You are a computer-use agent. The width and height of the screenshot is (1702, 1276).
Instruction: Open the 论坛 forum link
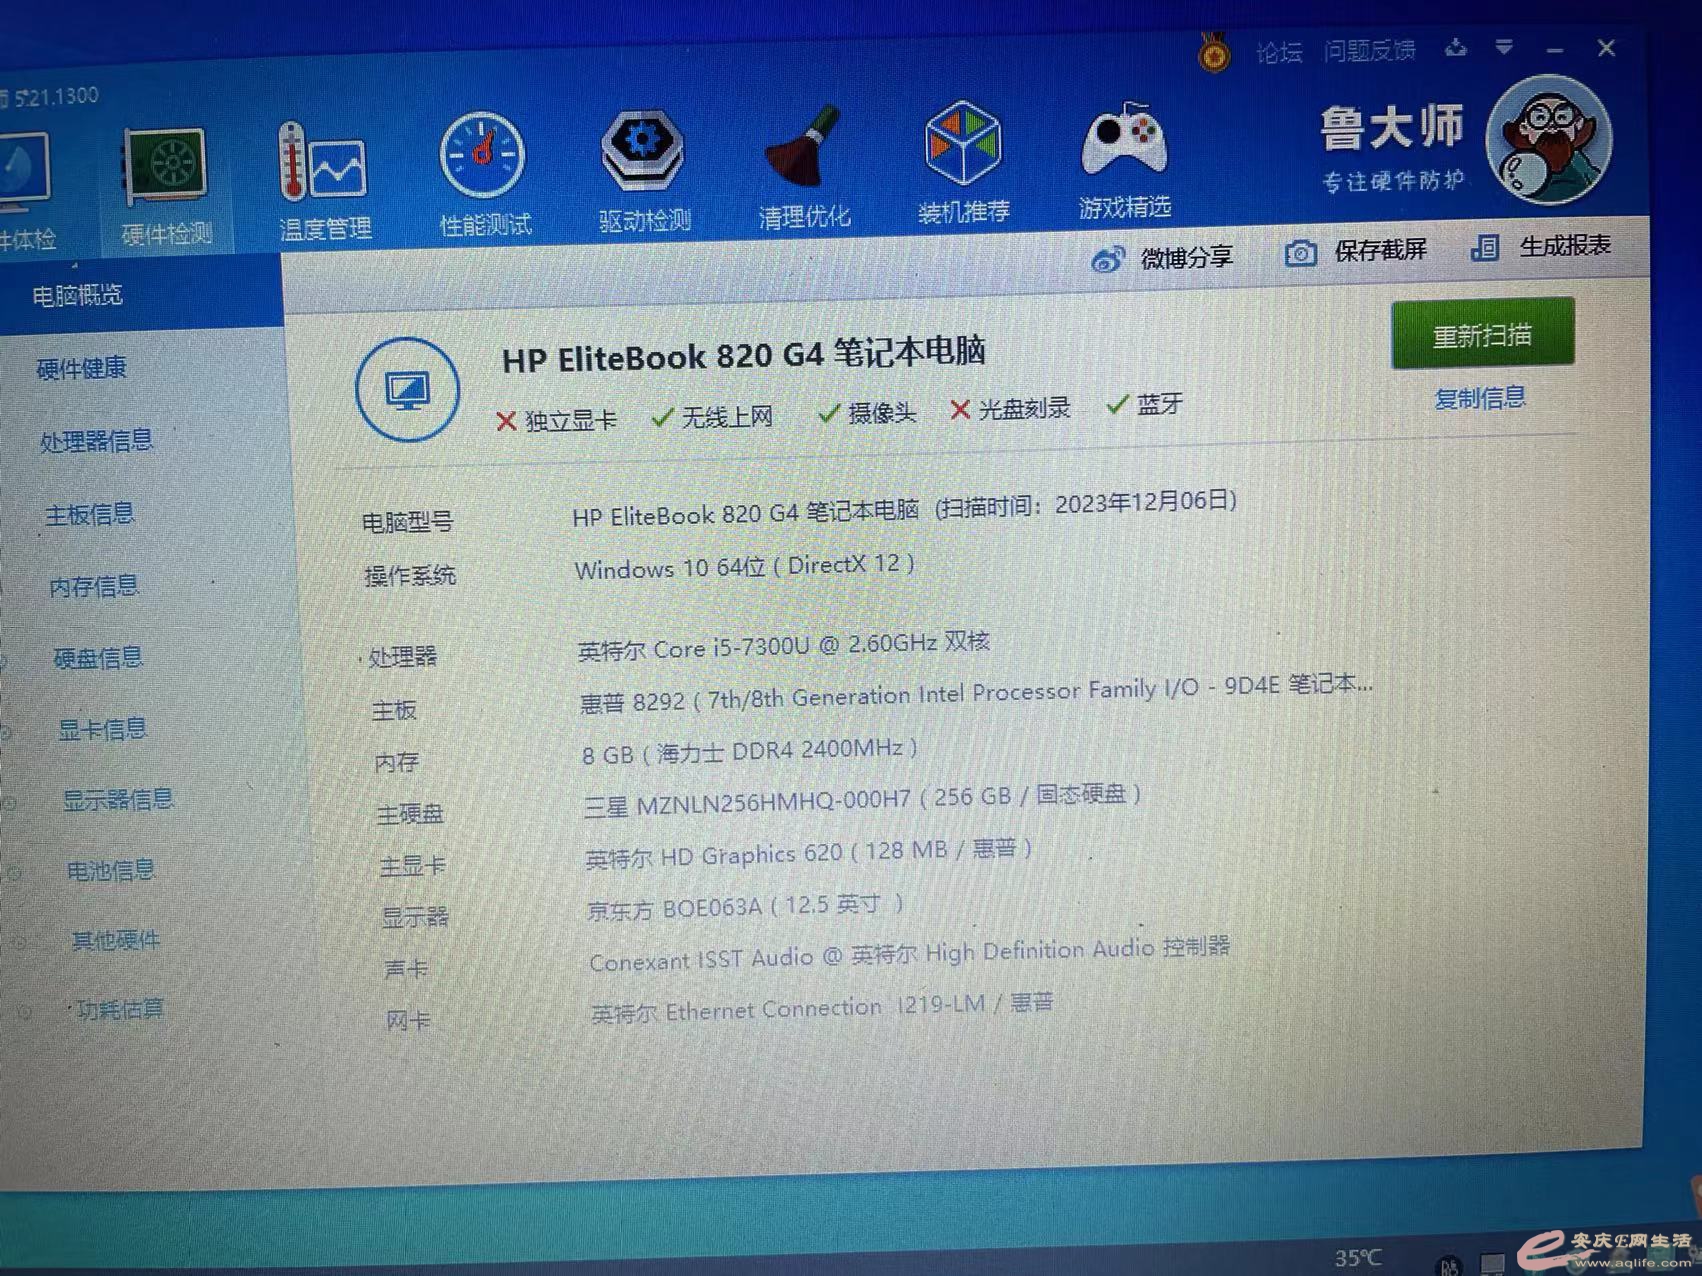(1279, 52)
